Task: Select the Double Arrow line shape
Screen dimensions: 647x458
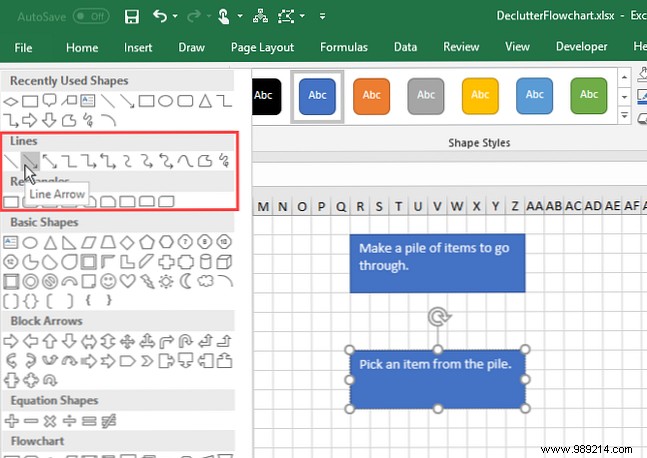Action: click(50, 161)
